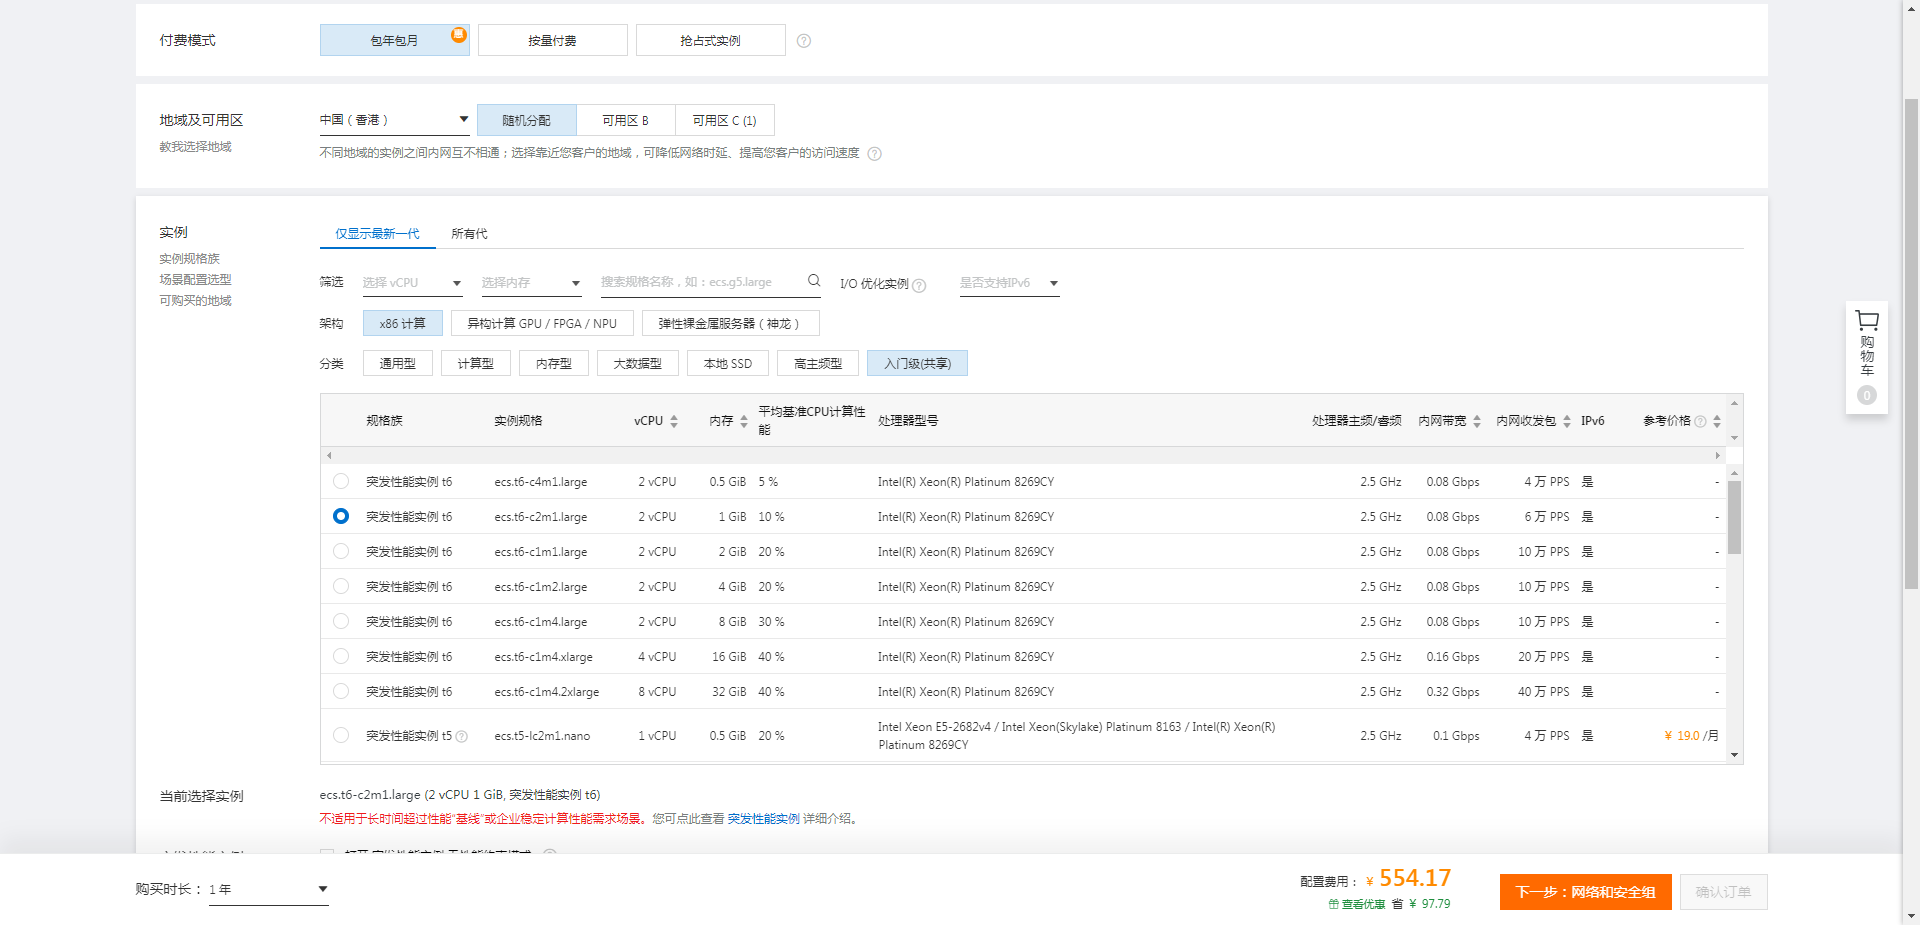Open the 购买时长 1 年 dropdown
This screenshot has height=925, width=1920.
(x=268, y=889)
